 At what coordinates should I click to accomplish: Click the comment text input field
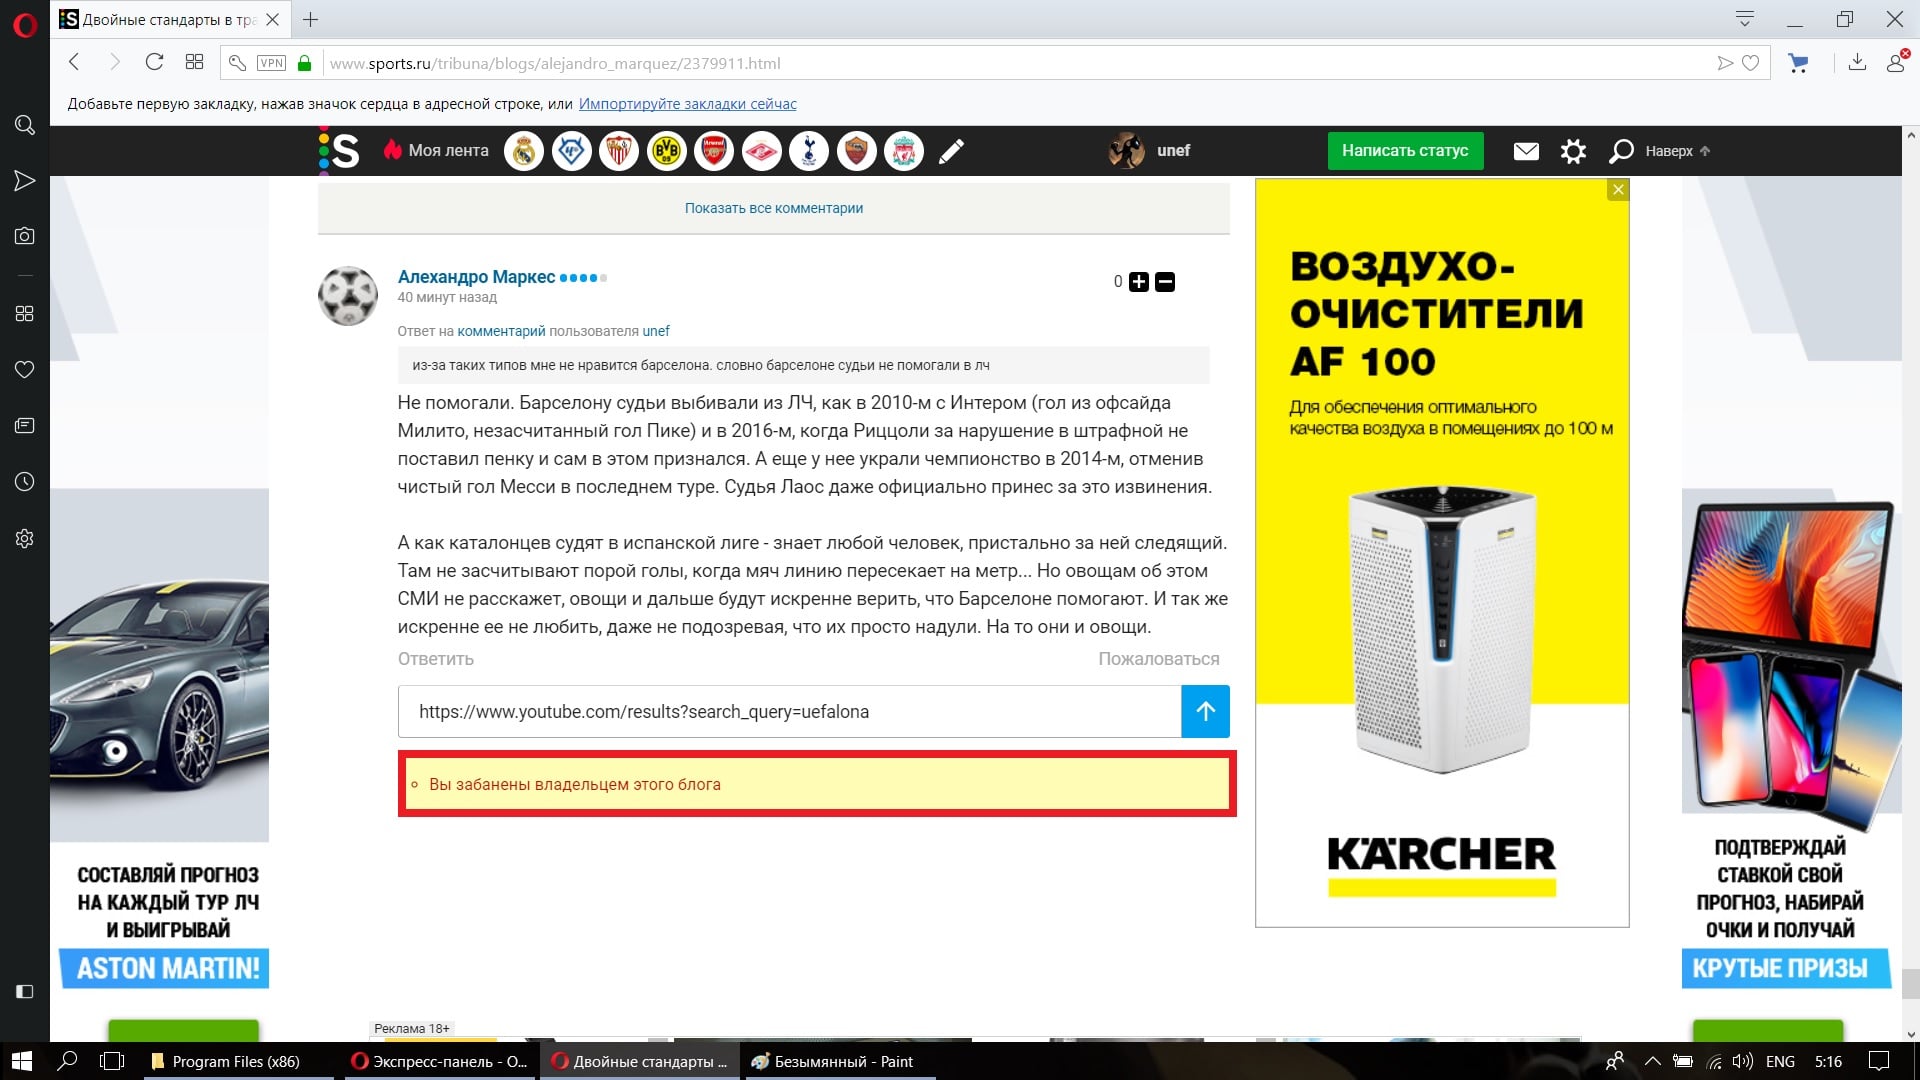point(789,711)
